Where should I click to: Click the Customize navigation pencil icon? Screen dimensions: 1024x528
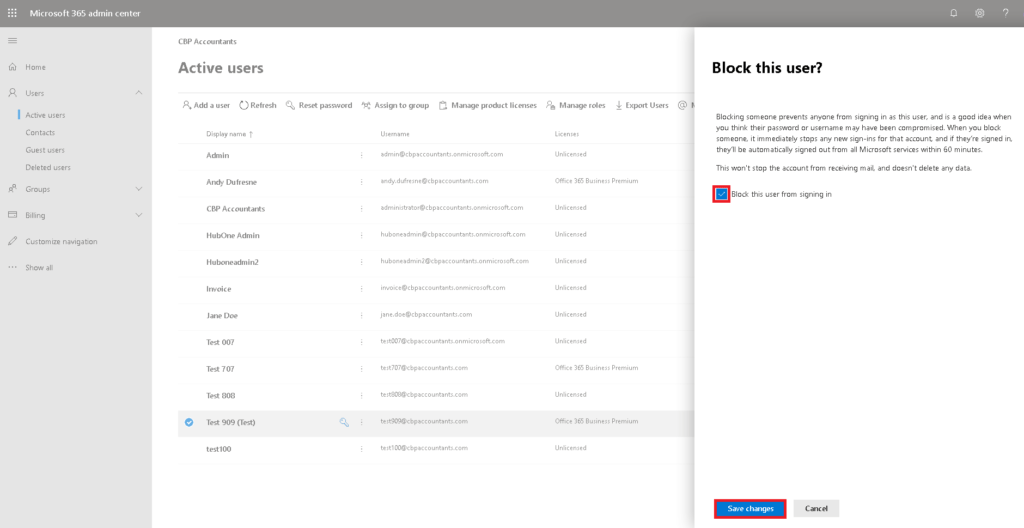(x=12, y=241)
